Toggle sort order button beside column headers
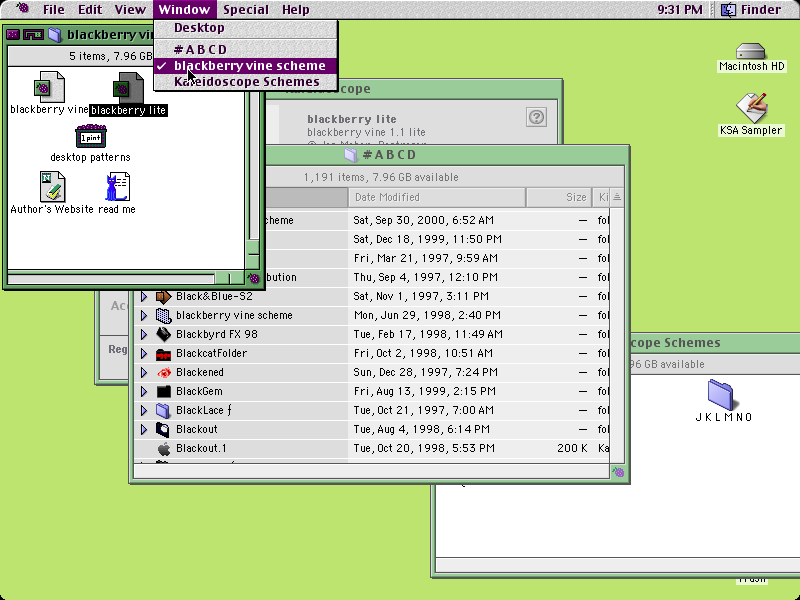This screenshot has height=600, width=800. (617, 197)
